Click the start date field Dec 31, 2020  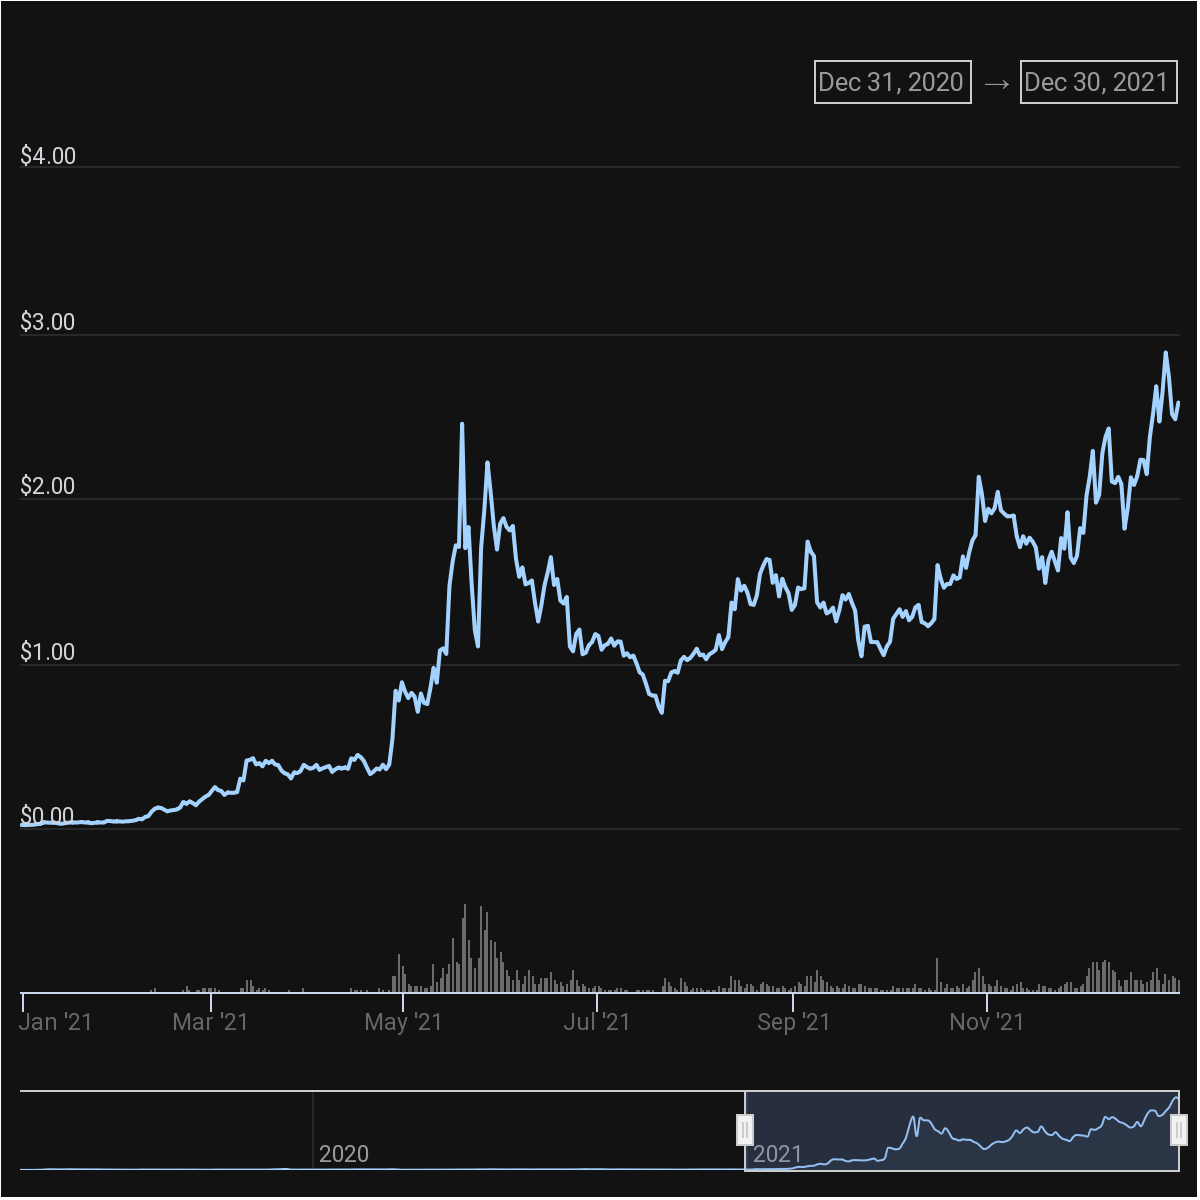(x=892, y=82)
